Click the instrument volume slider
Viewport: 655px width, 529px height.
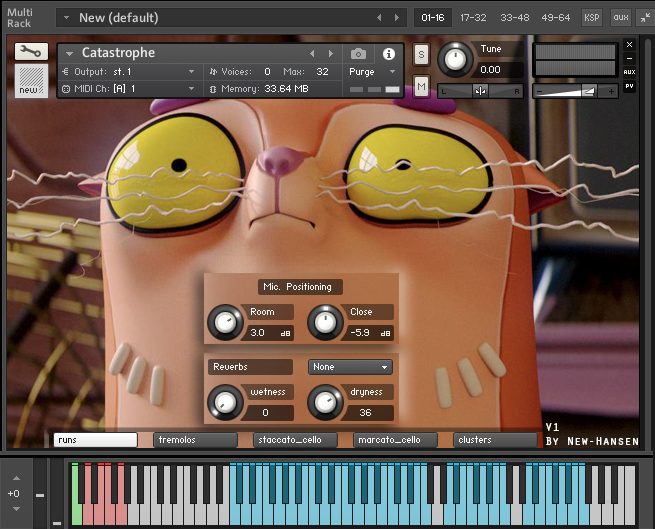point(575,91)
